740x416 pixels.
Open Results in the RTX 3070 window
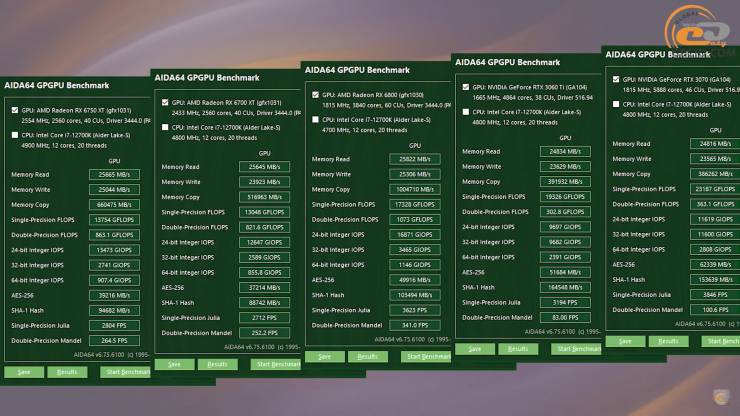668,341
